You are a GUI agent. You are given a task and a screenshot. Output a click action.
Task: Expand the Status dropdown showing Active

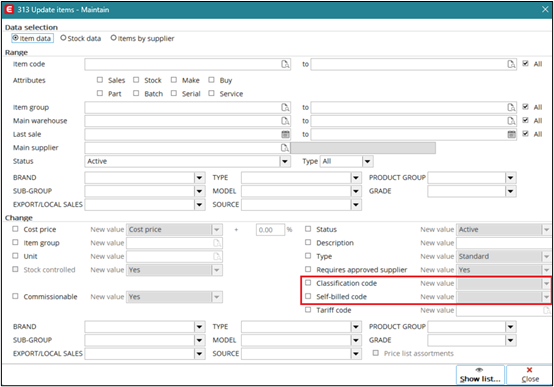coord(285,162)
